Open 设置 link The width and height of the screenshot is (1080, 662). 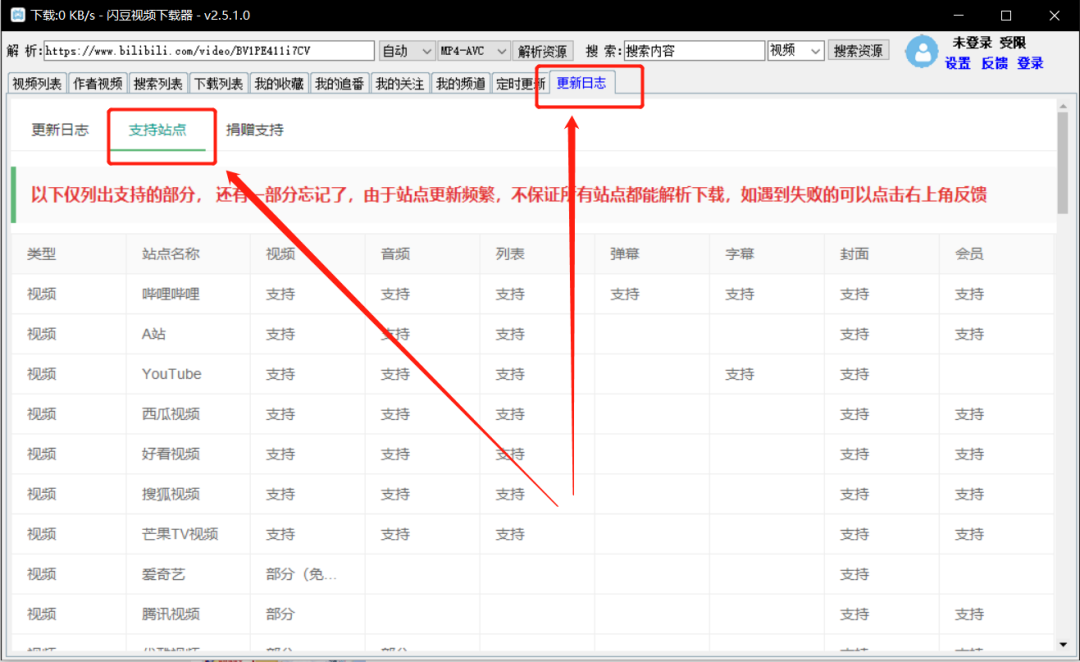(957, 63)
